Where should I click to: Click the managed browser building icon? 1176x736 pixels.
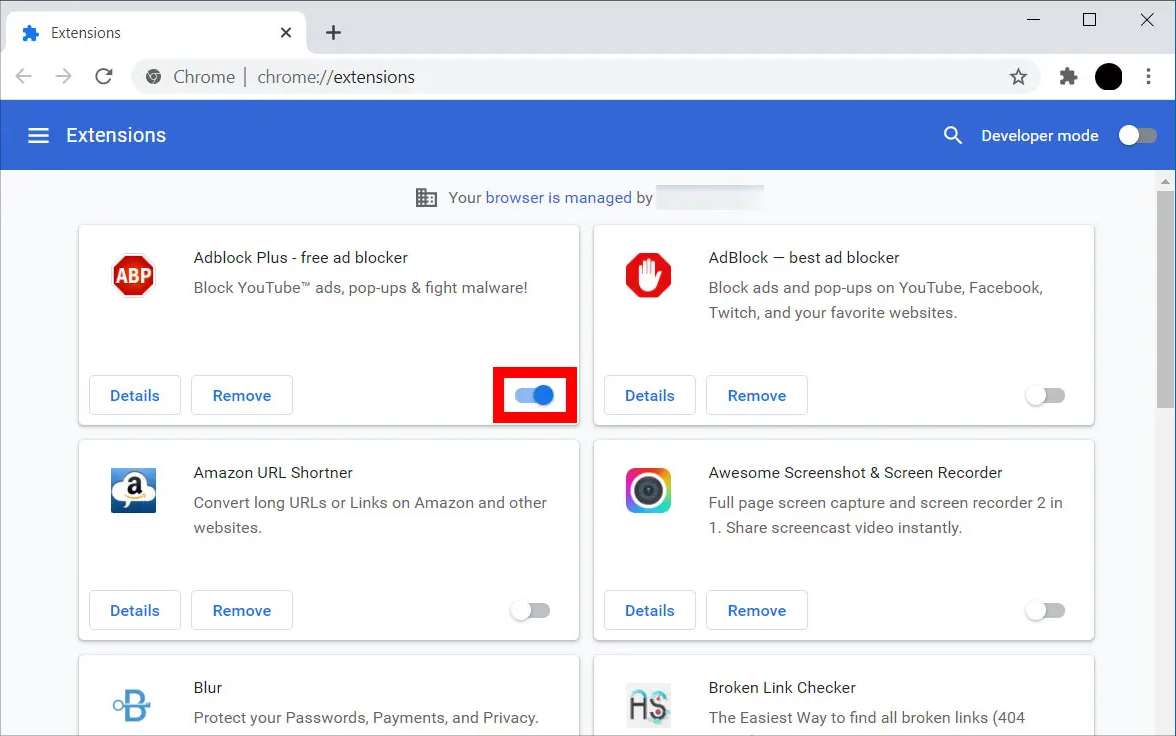(x=426, y=197)
